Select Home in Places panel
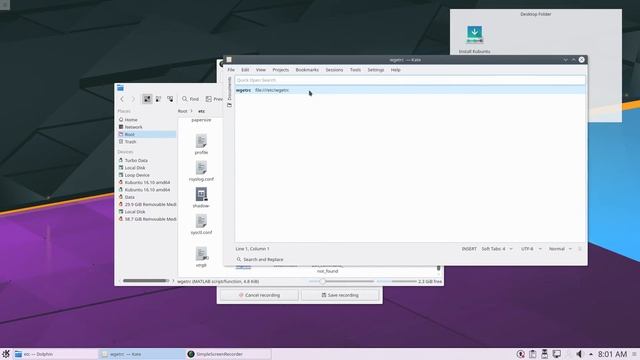640x360 pixels. pos(147,120)
